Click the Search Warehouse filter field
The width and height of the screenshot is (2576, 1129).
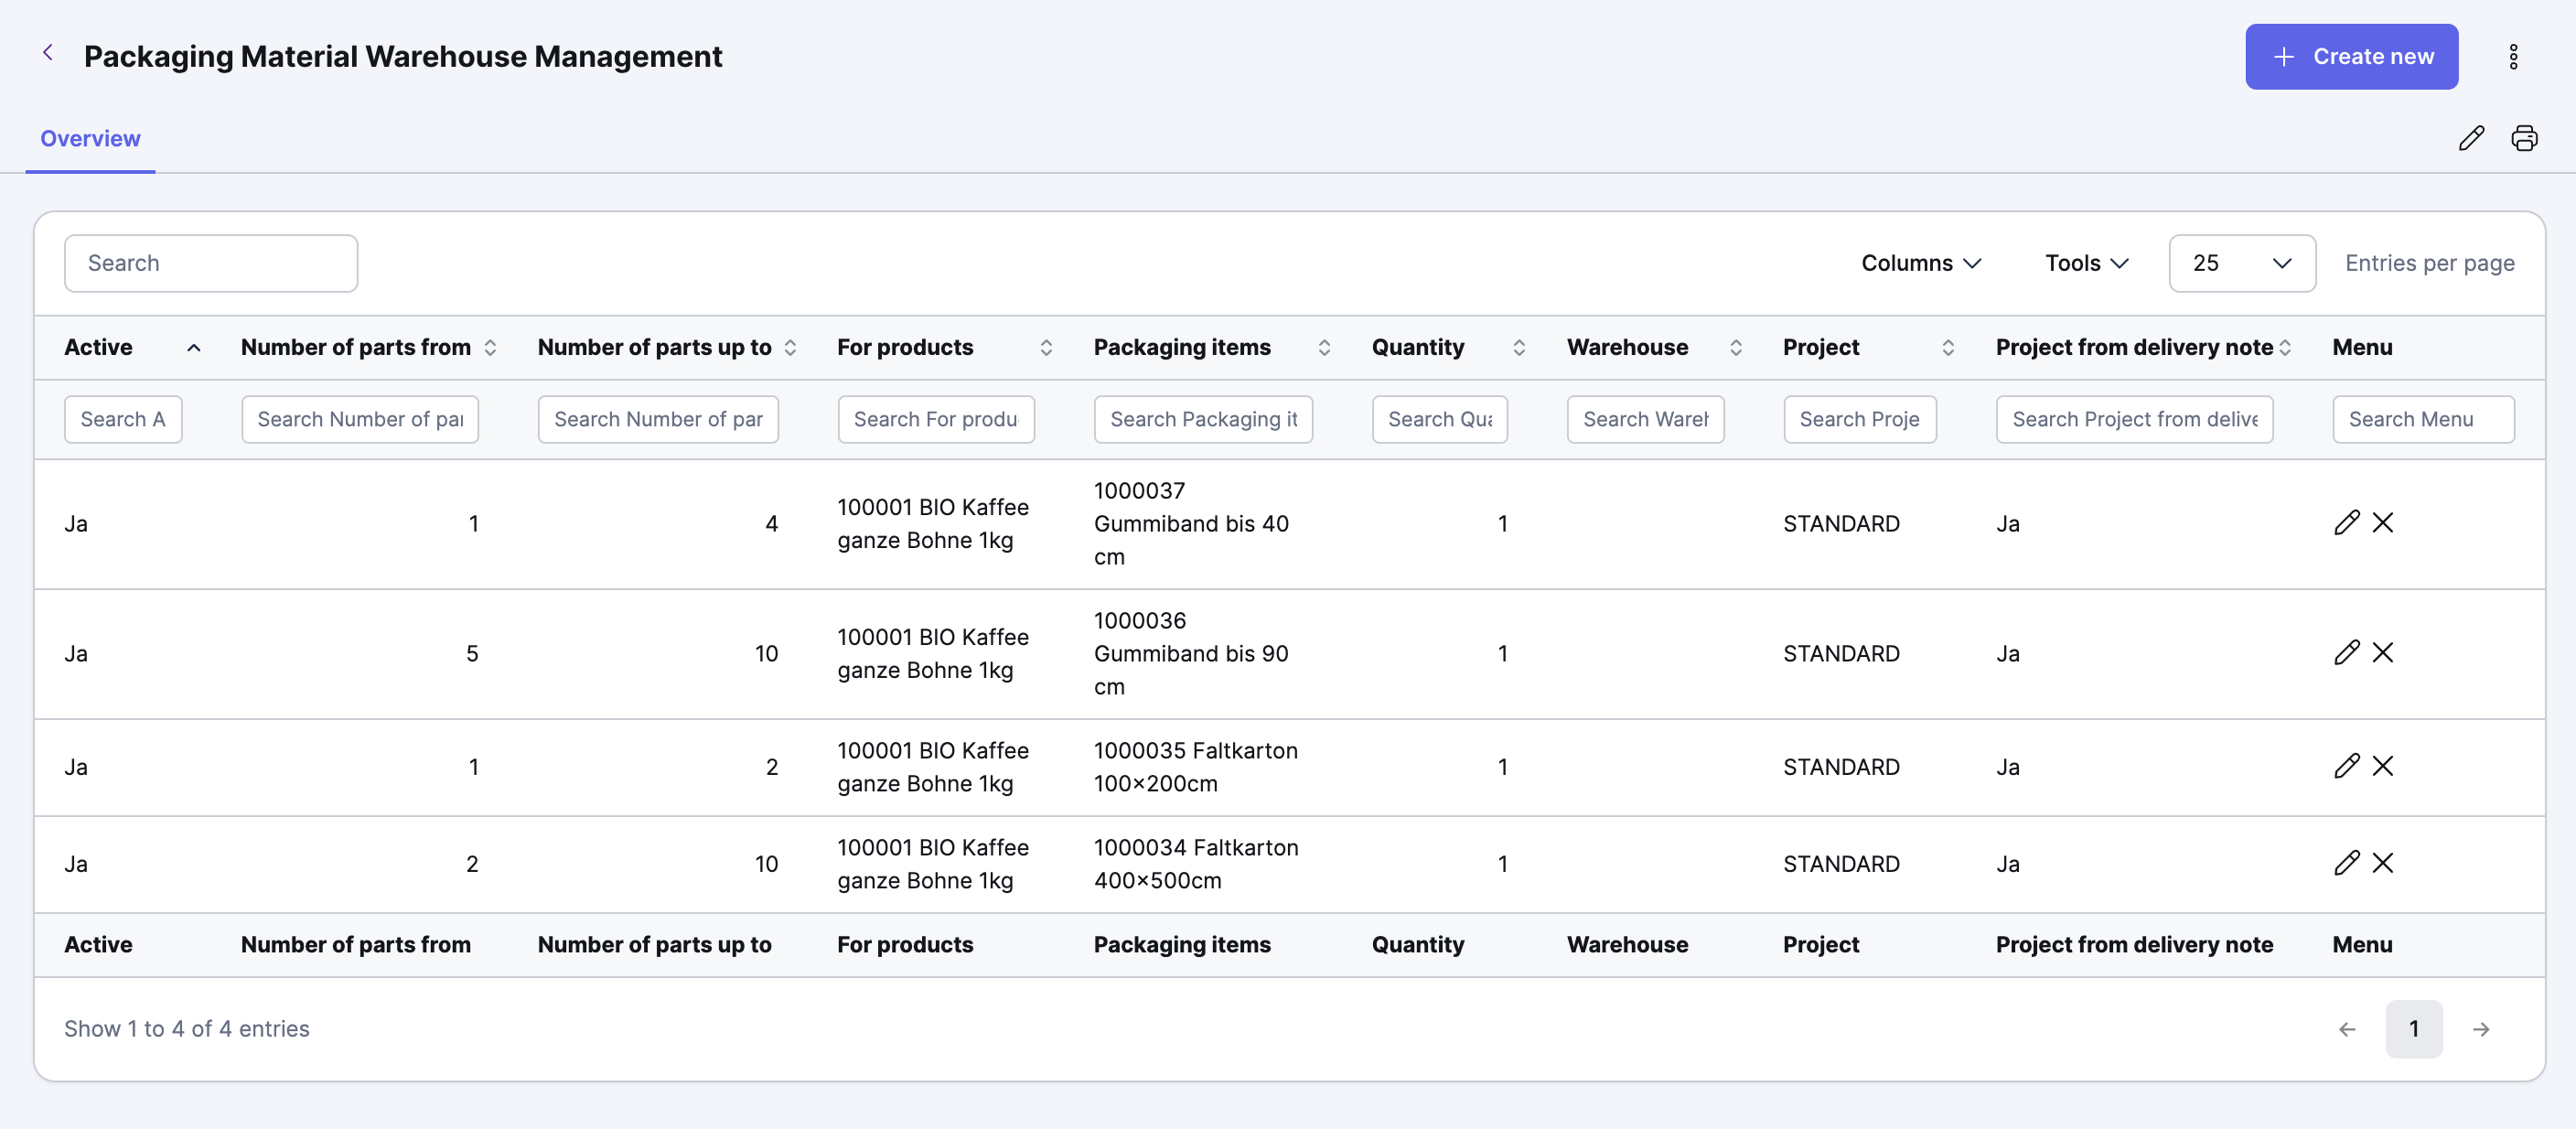[1645, 419]
